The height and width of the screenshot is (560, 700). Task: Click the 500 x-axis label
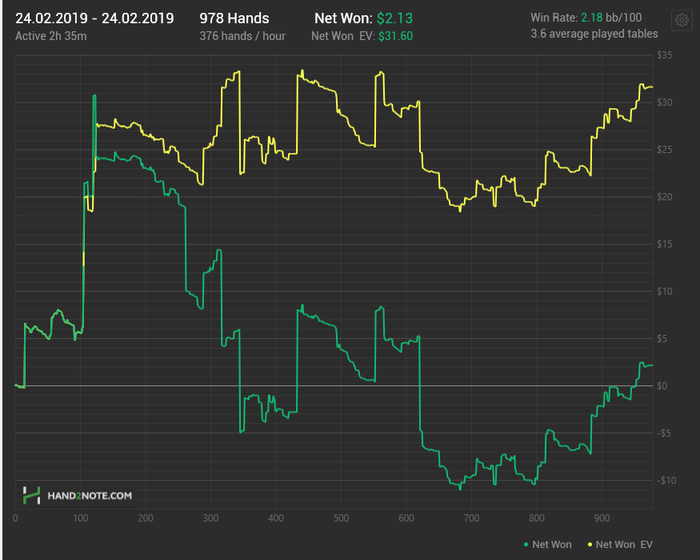pyautogui.click(x=341, y=518)
